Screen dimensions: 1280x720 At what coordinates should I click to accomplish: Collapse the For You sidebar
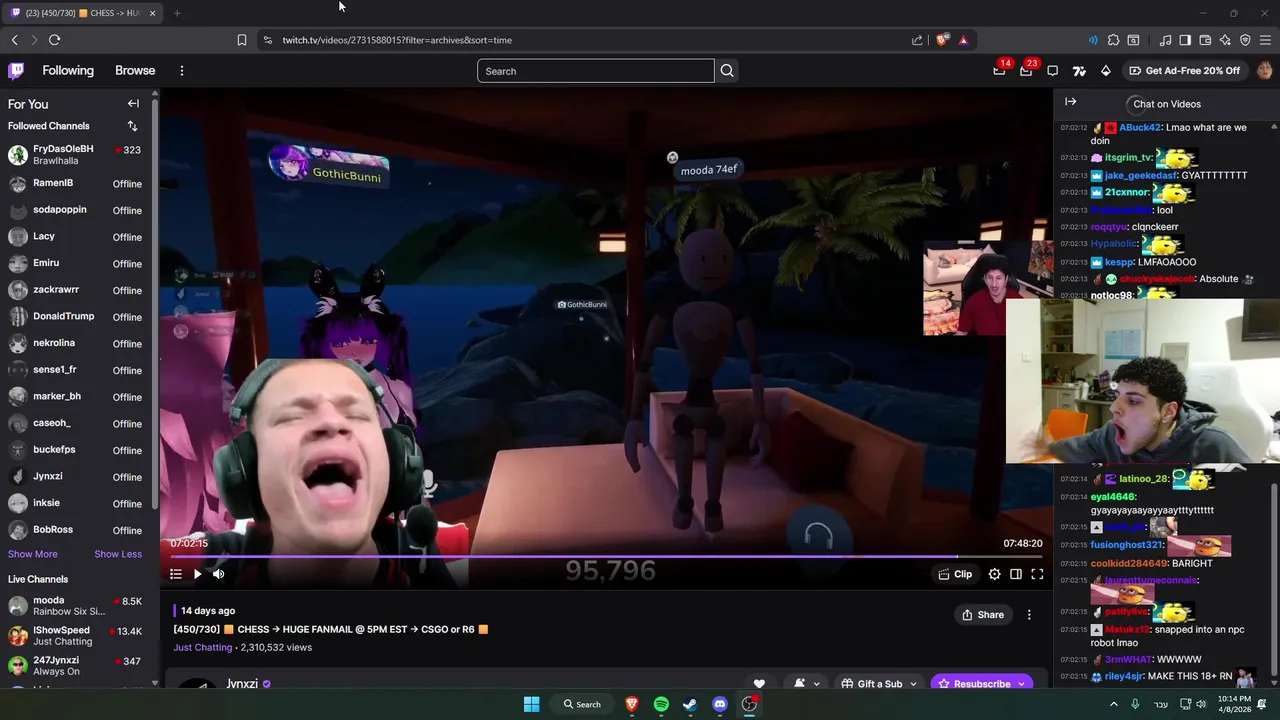(x=133, y=104)
